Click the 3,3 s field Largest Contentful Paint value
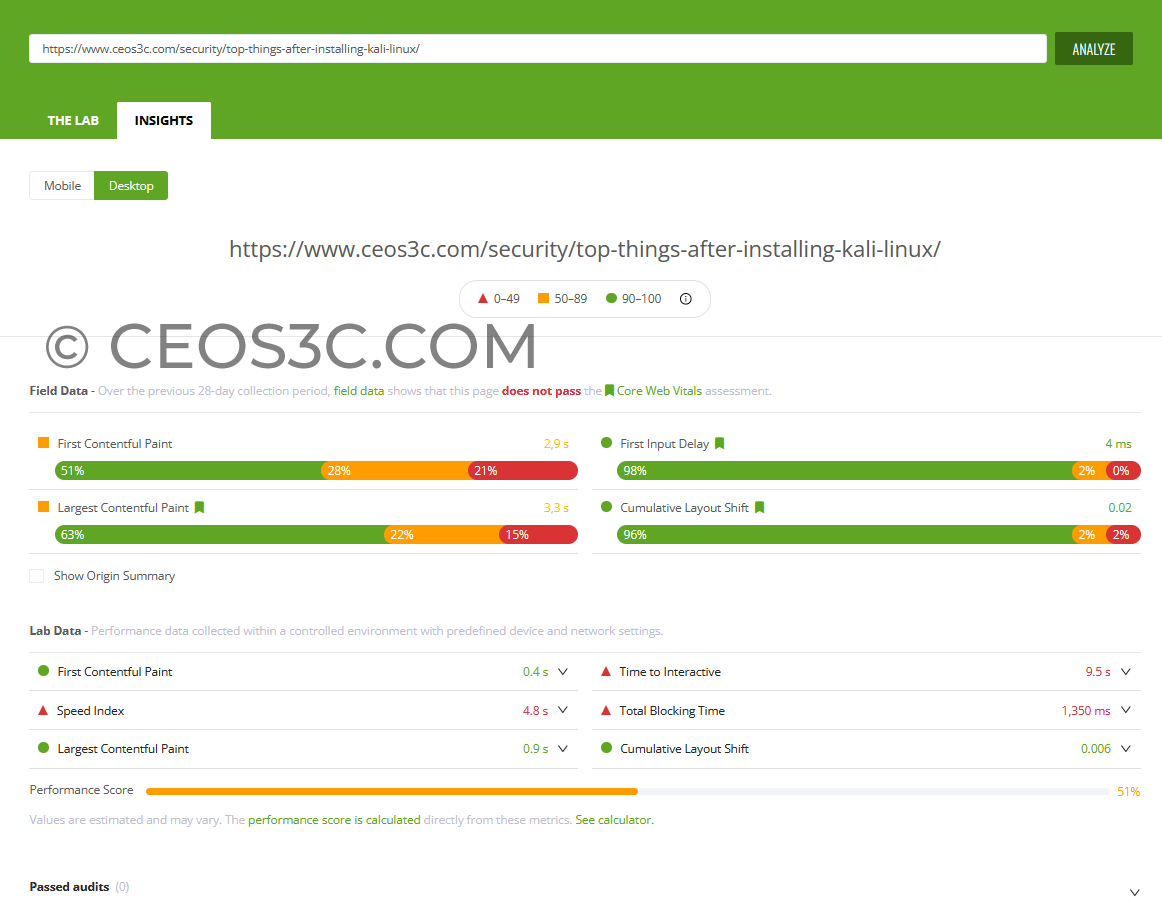 (556, 508)
